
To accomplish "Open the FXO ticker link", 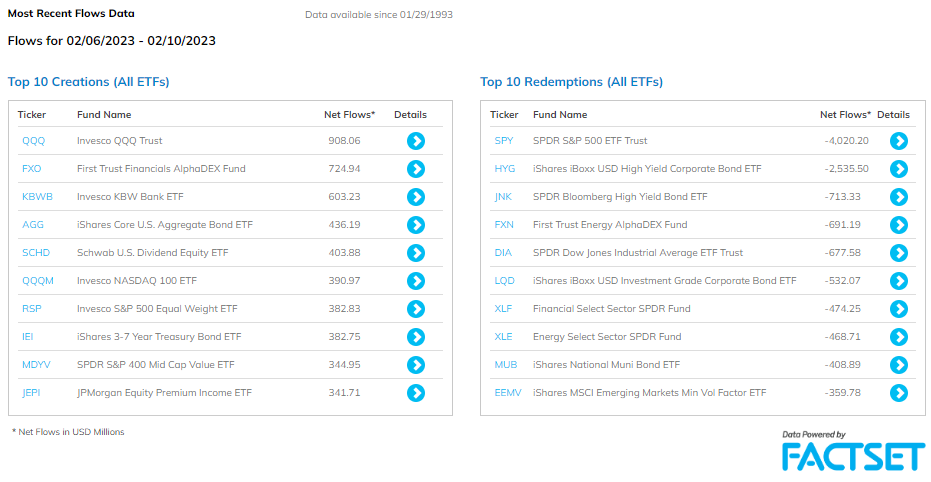I will click(x=31, y=169).
